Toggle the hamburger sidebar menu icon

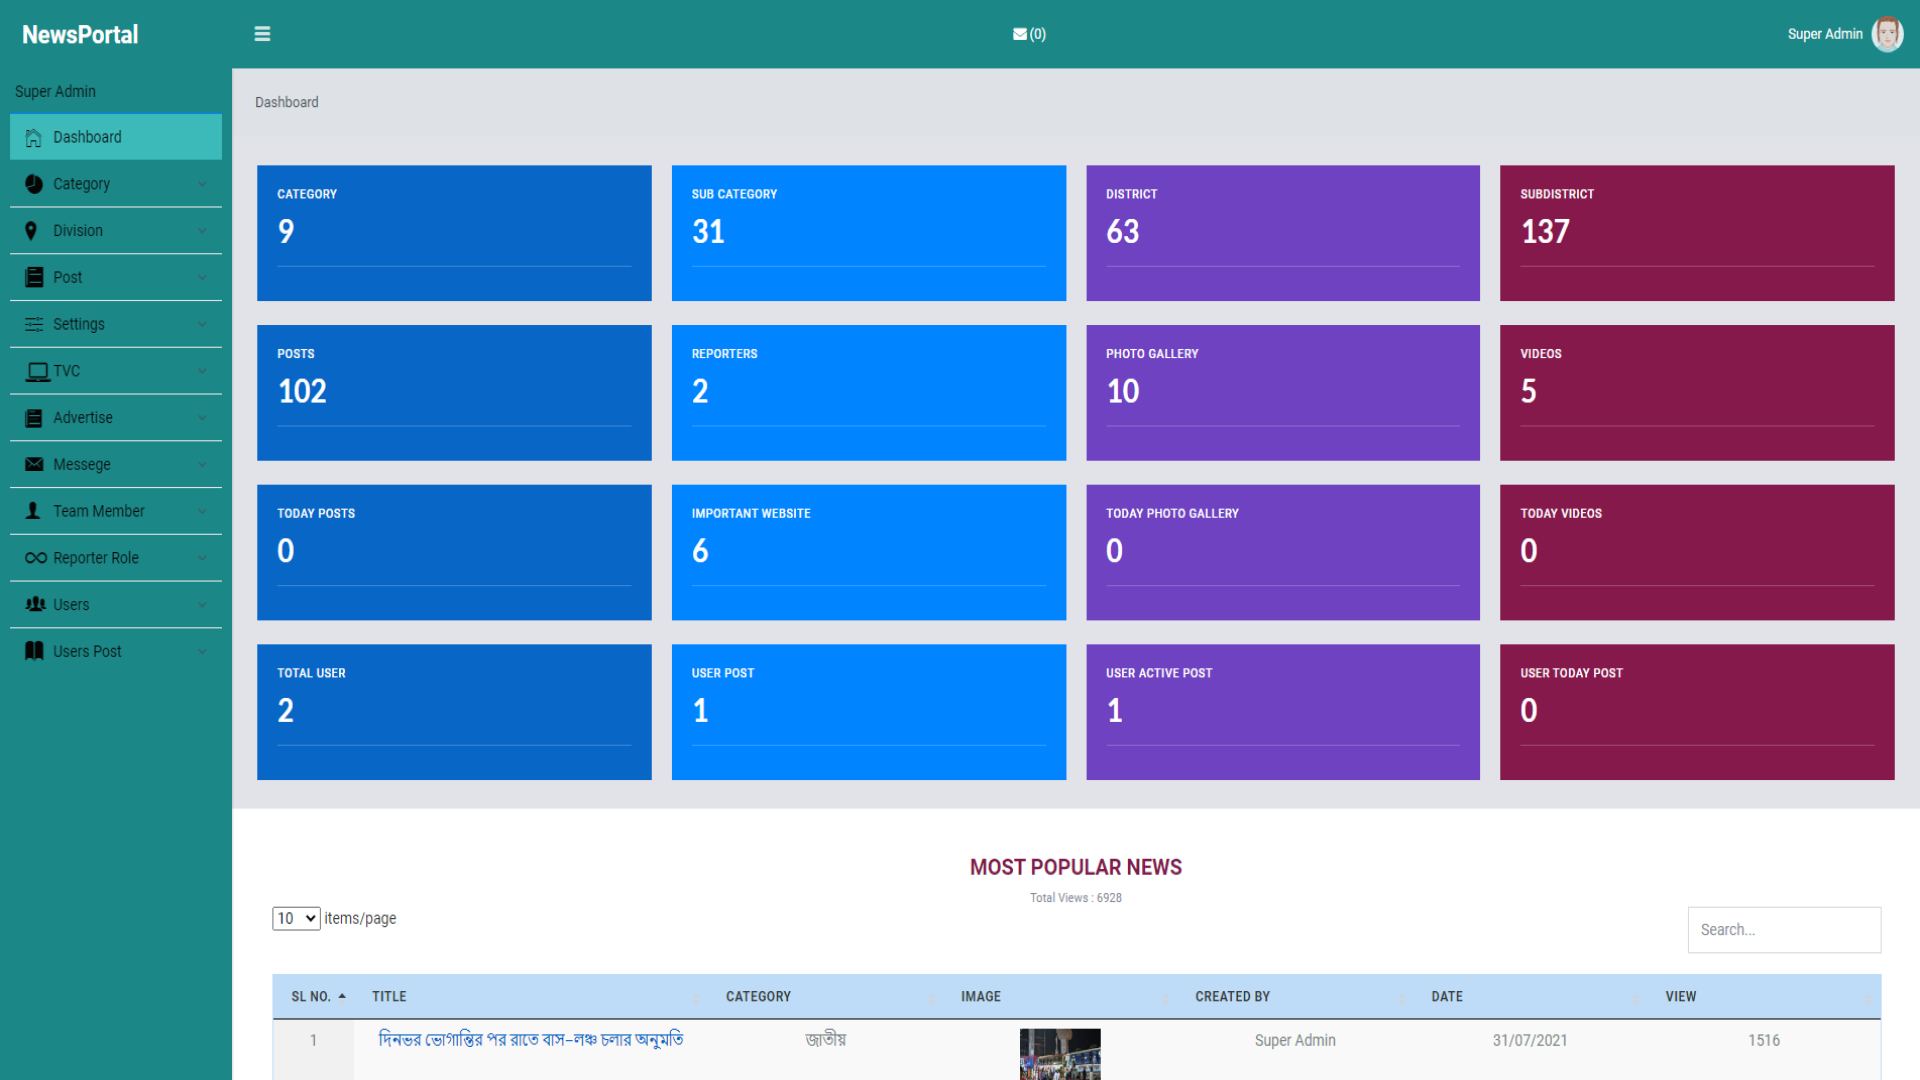click(x=262, y=34)
